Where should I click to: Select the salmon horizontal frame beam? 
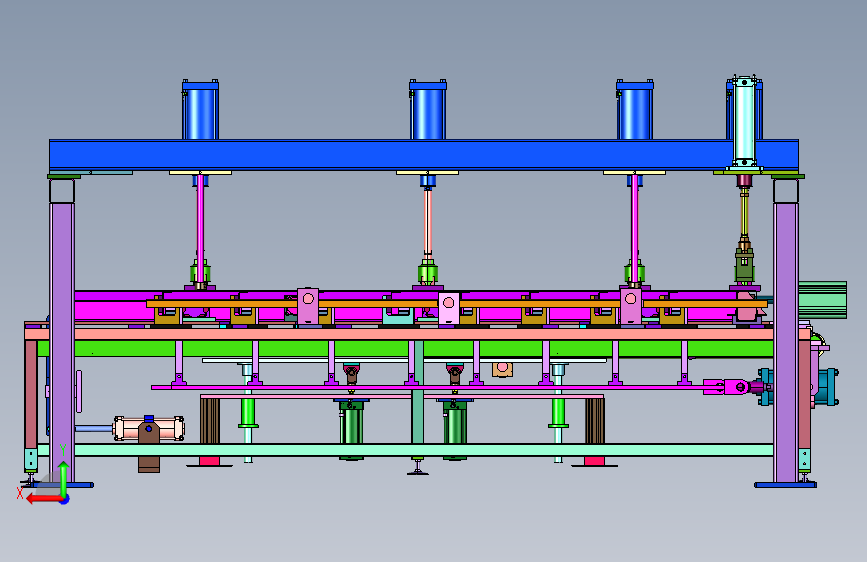pos(404,334)
